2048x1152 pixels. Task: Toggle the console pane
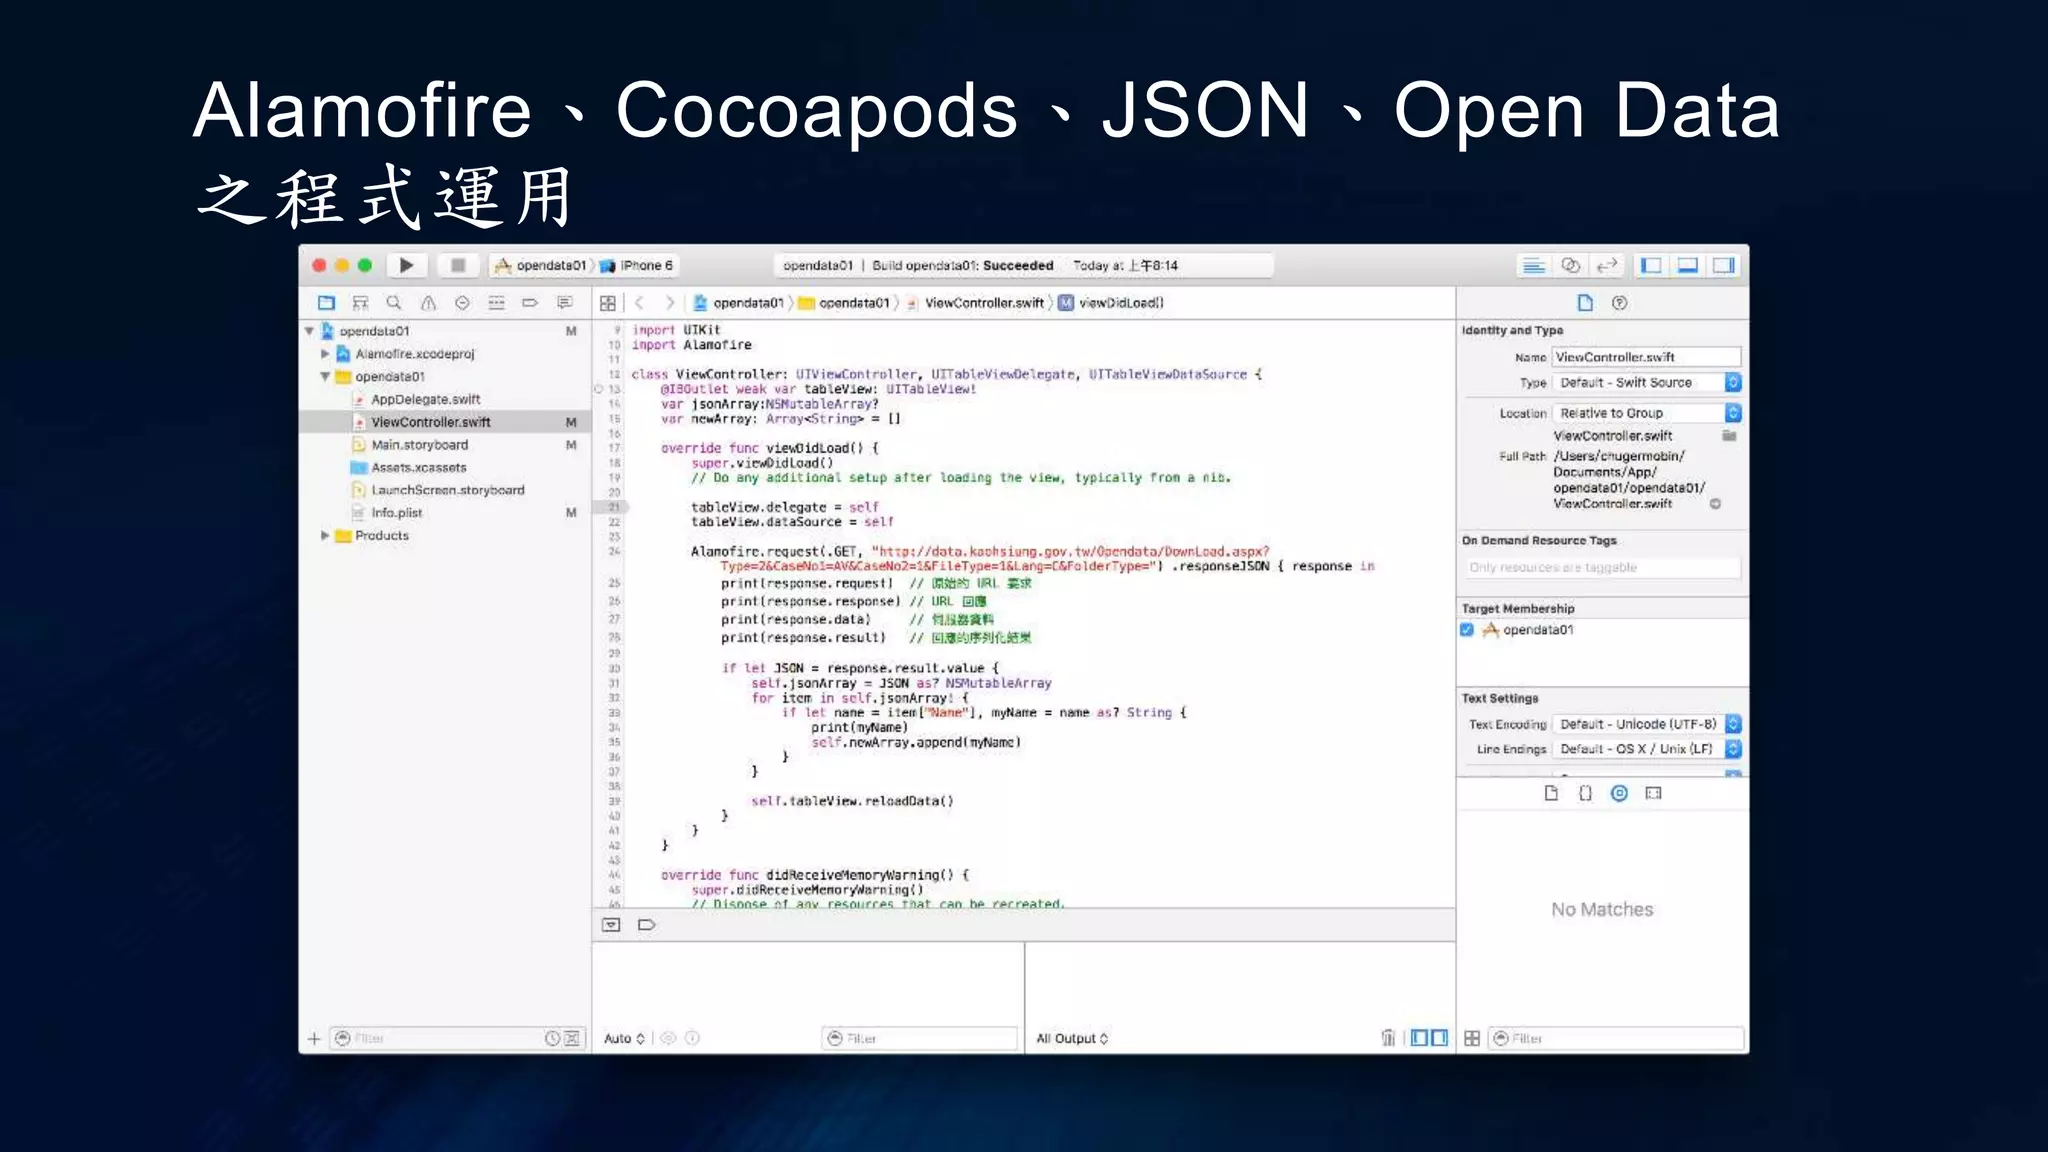1440,1038
